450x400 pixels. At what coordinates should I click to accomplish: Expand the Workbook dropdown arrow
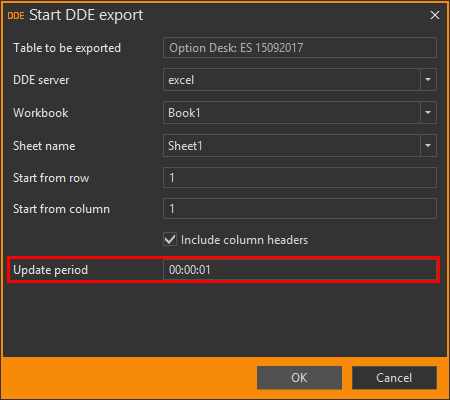(x=428, y=113)
